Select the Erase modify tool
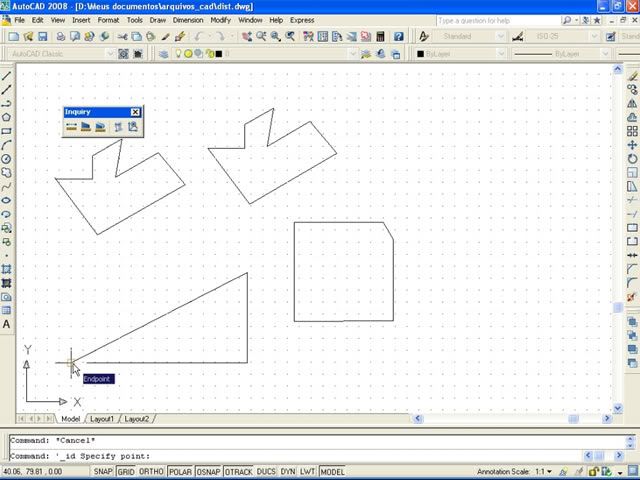640x480 pixels. click(x=632, y=76)
